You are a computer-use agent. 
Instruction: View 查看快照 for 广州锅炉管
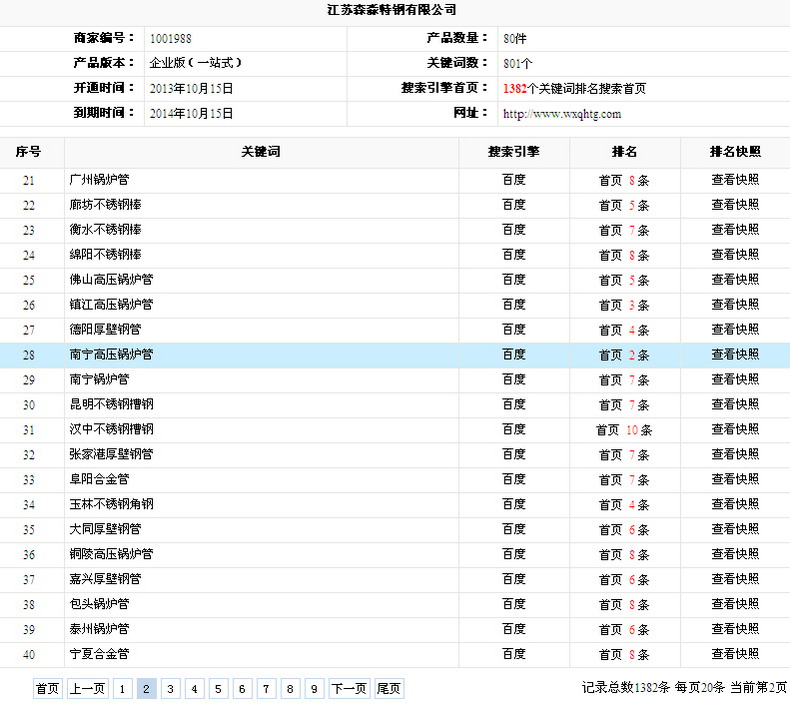(x=735, y=180)
